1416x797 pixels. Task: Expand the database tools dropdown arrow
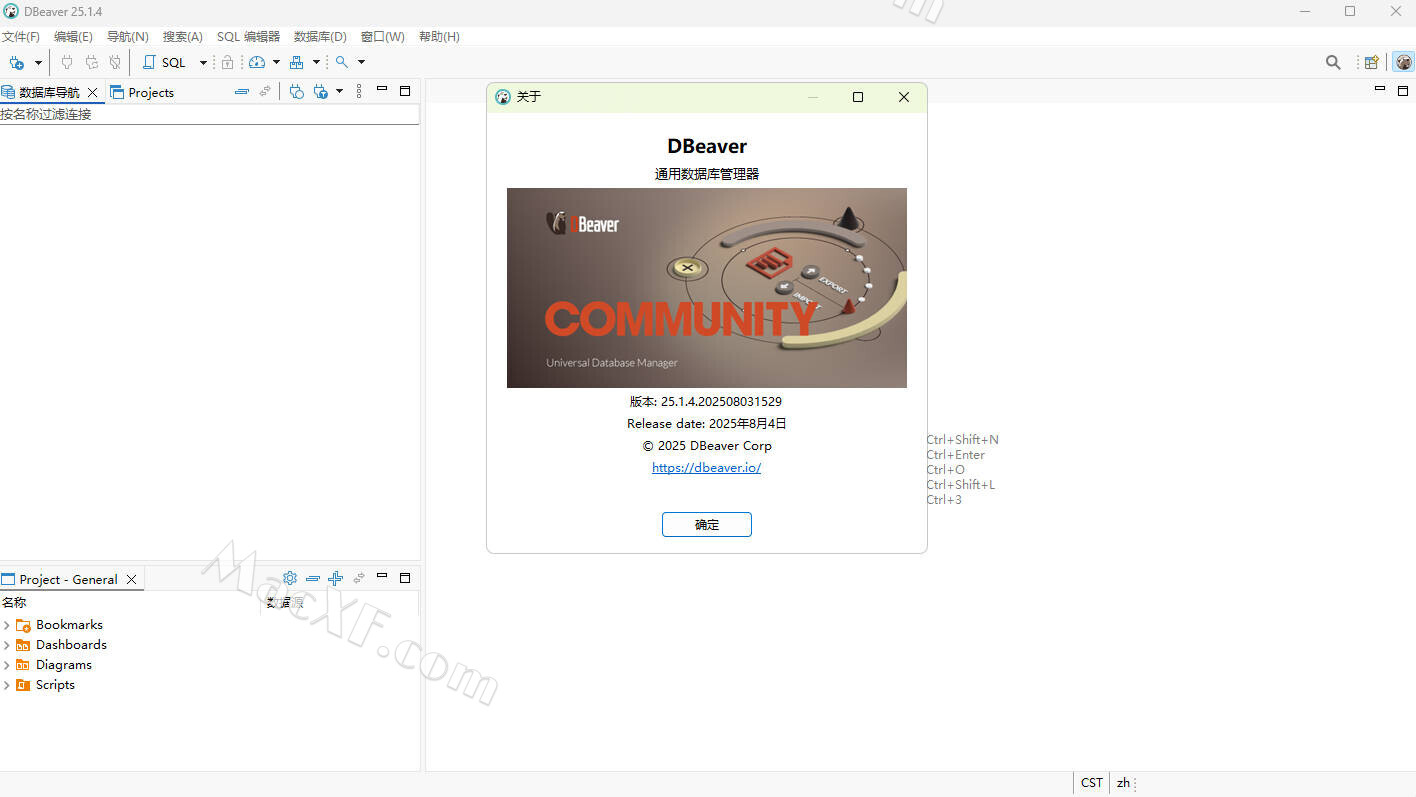pos(316,62)
